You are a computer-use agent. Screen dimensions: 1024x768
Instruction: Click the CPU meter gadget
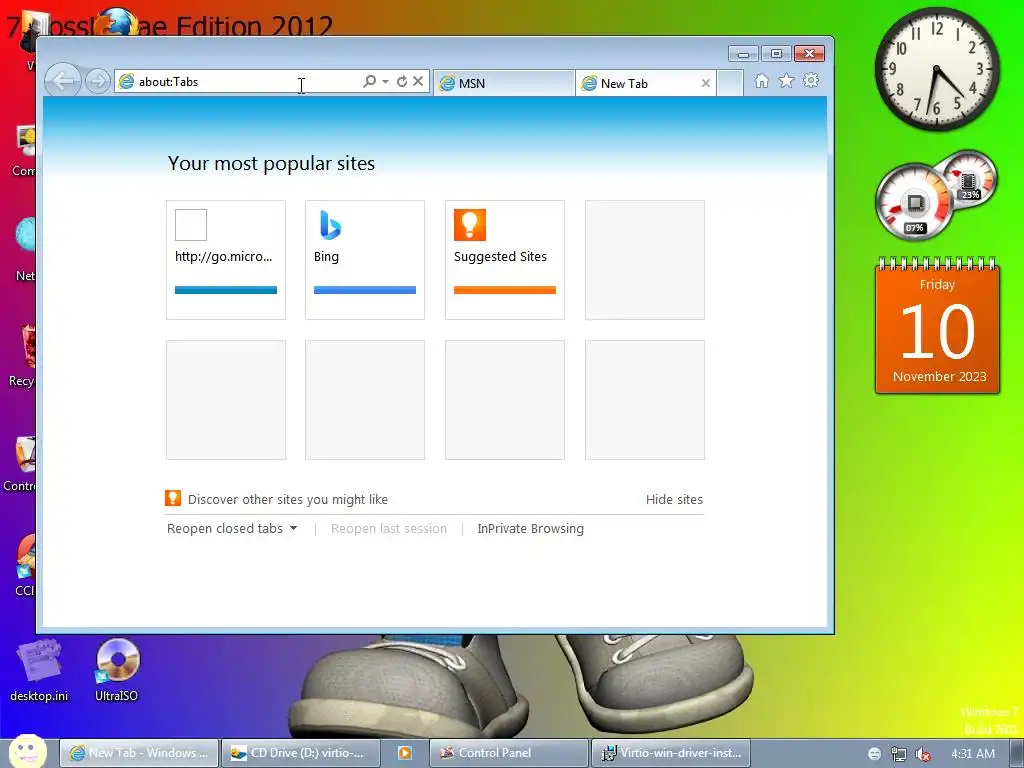pos(915,202)
